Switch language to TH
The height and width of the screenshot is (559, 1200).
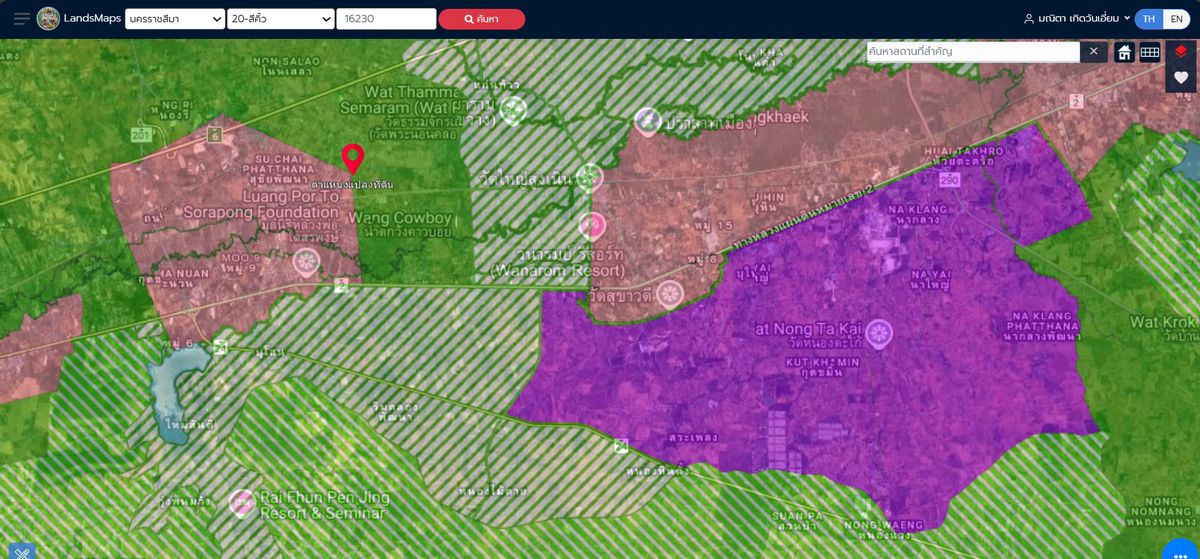(1149, 19)
